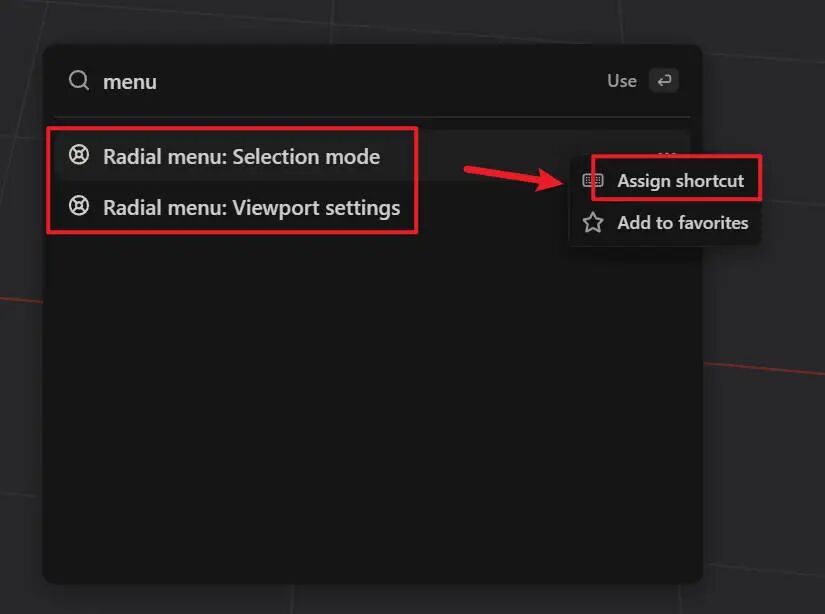Image resolution: width=825 pixels, height=614 pixels.
Task: Click the keyboard icon next to Assign shortcut
Action: pos(593,180)
